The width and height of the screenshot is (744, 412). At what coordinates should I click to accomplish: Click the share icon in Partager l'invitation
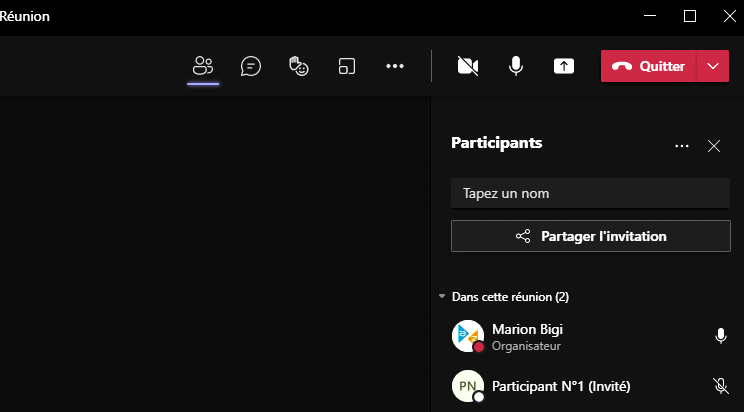(x=523, y=236)
